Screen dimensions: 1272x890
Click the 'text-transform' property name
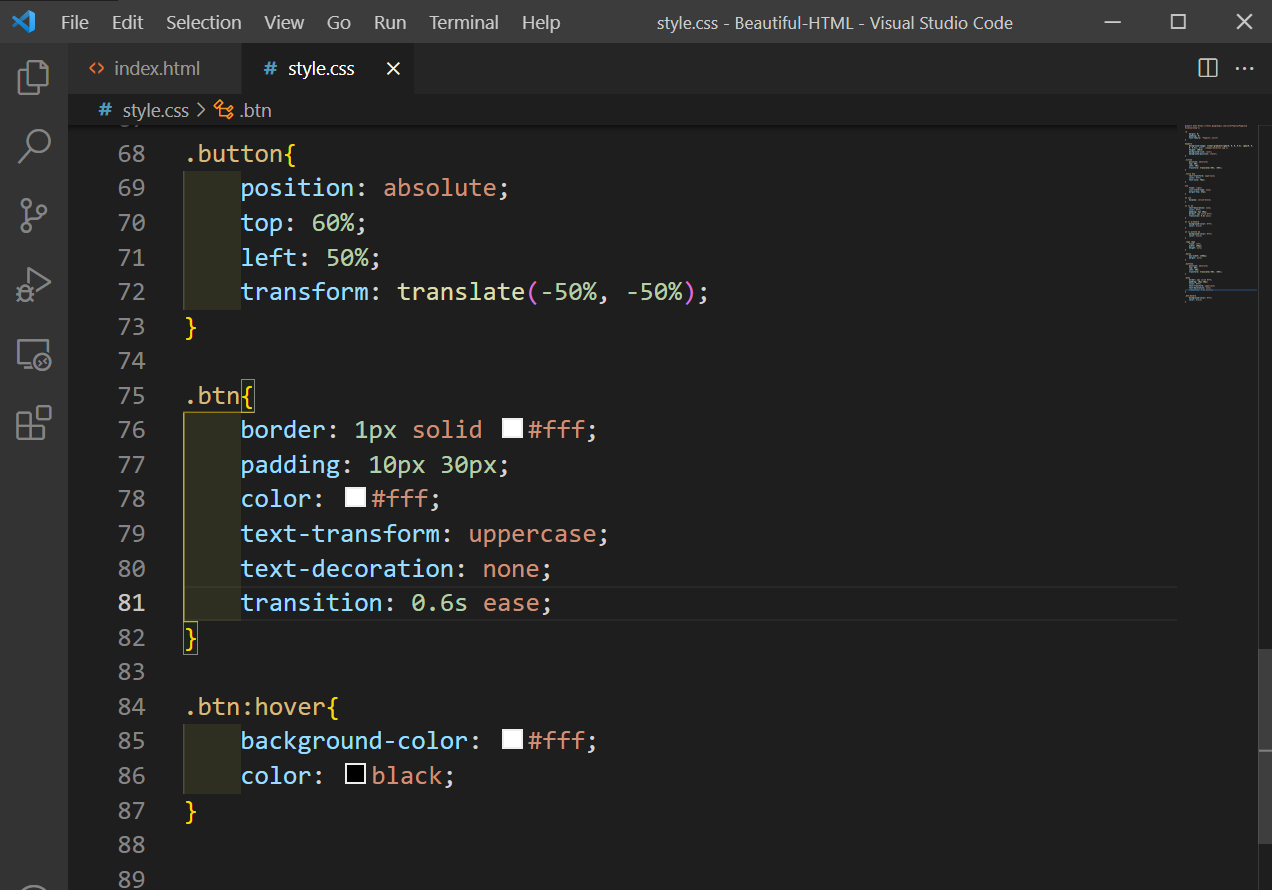340,533
